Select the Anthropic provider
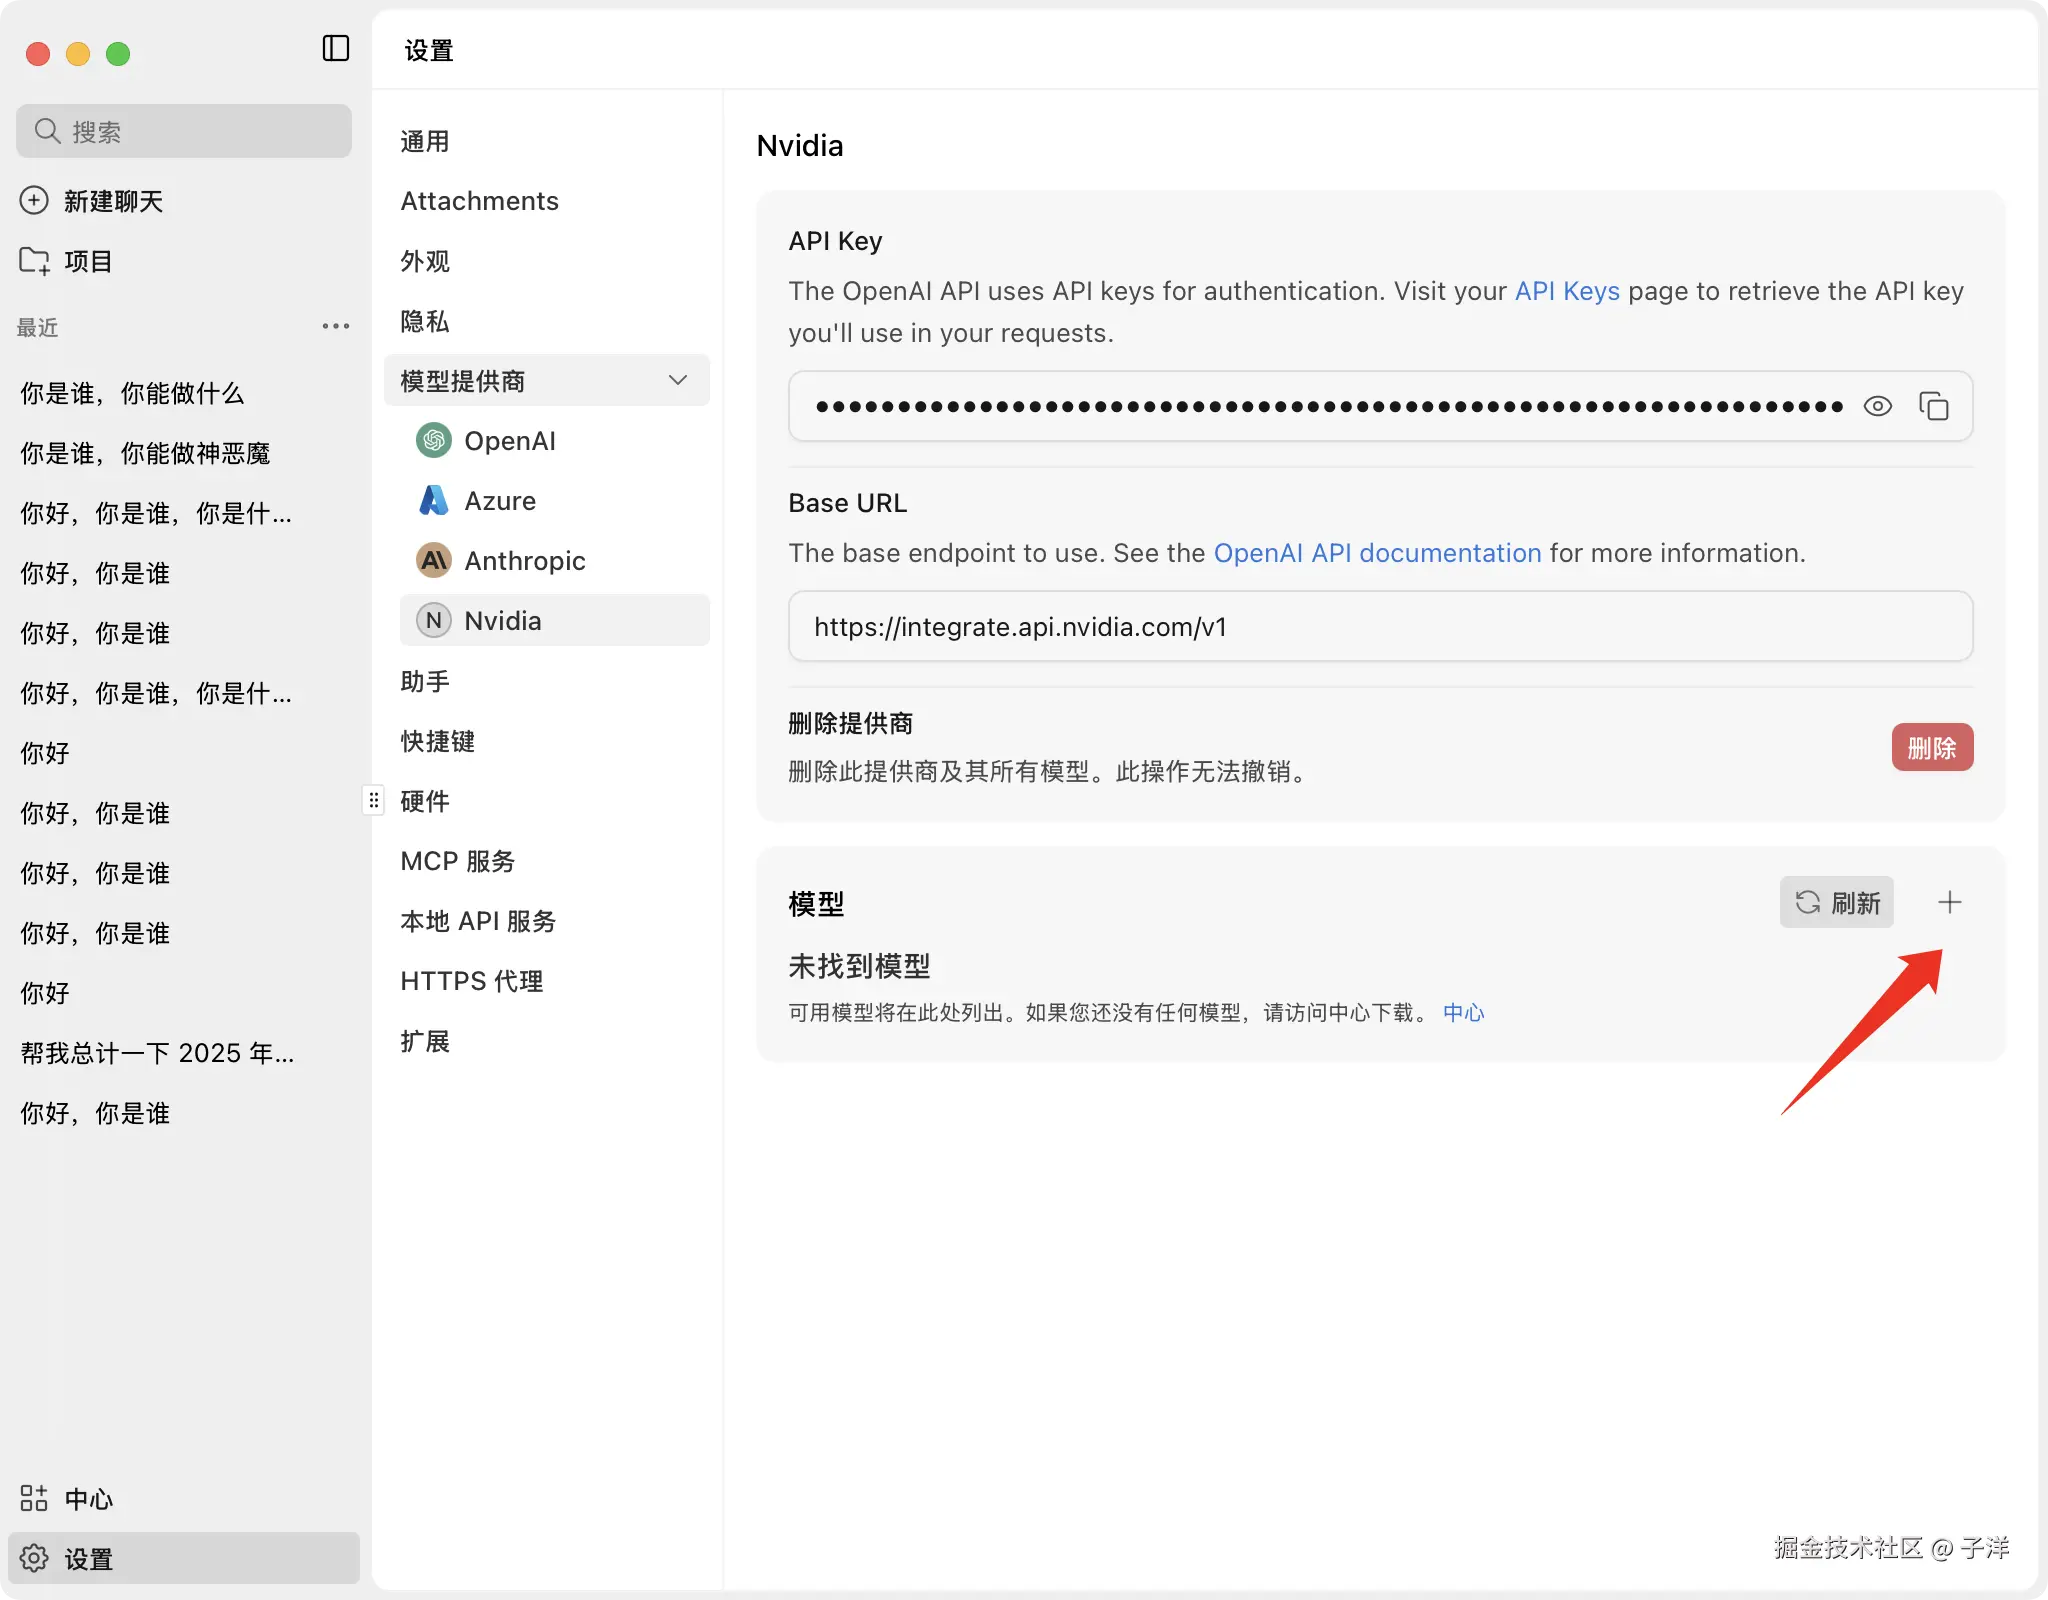The height and width of the screenshot is (1600, 2048). click(x=524, y=561)
